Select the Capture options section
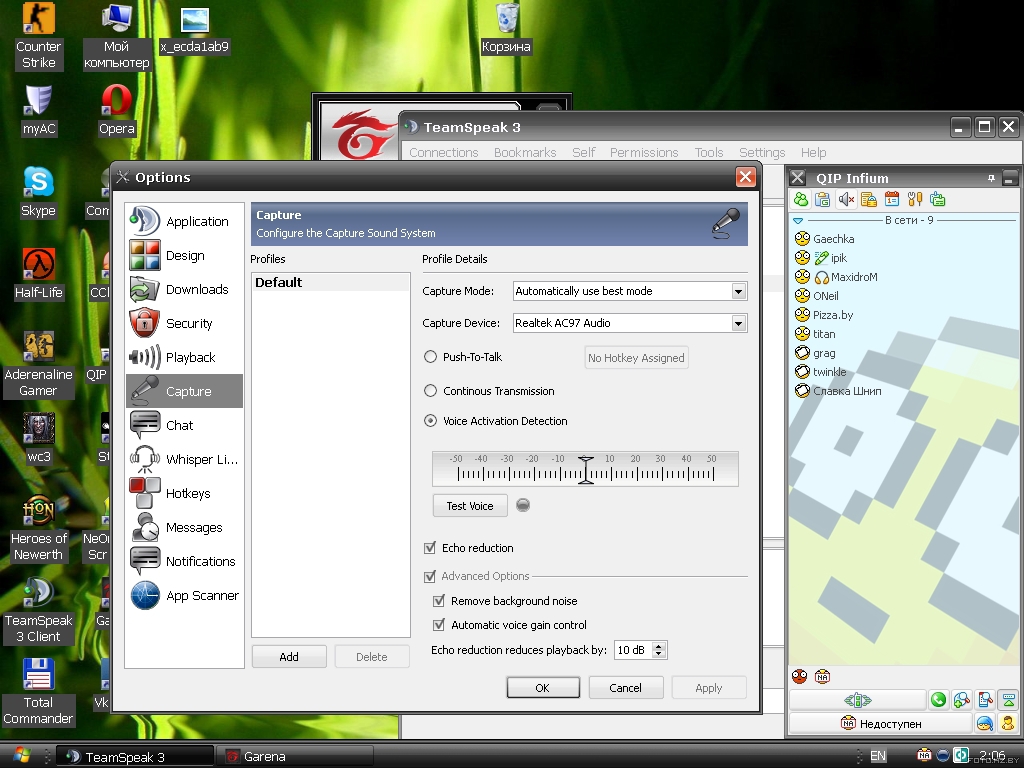Image resolution: width=1024 pixels, height=768 pixels. [x=184, y=391]
